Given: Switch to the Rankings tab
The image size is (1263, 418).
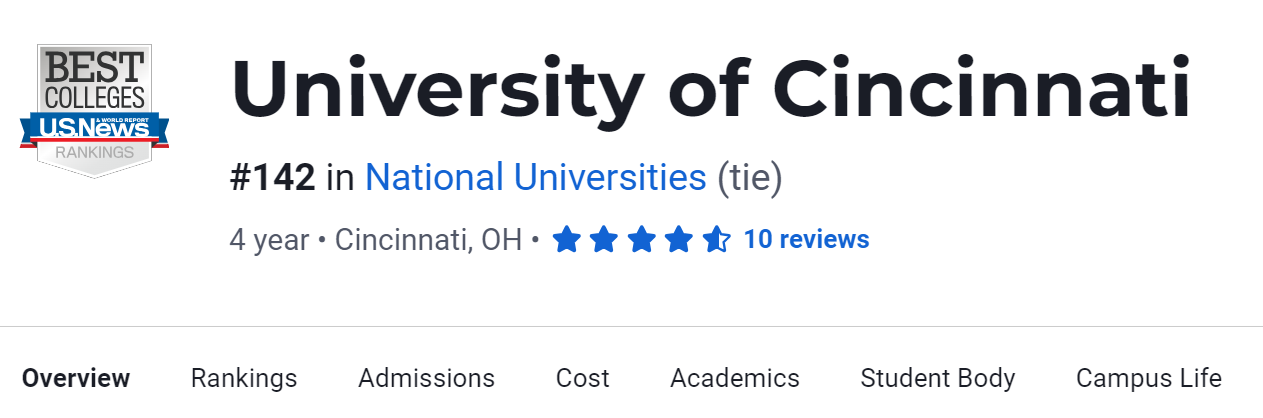Looking at the screenshot, I should (x=244, y=378).
